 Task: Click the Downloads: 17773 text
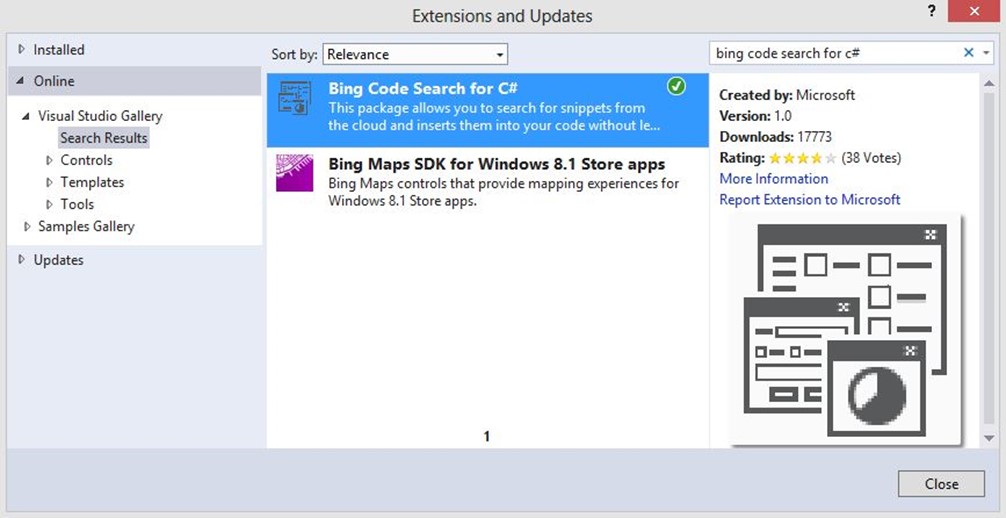[x=776, y=137]
